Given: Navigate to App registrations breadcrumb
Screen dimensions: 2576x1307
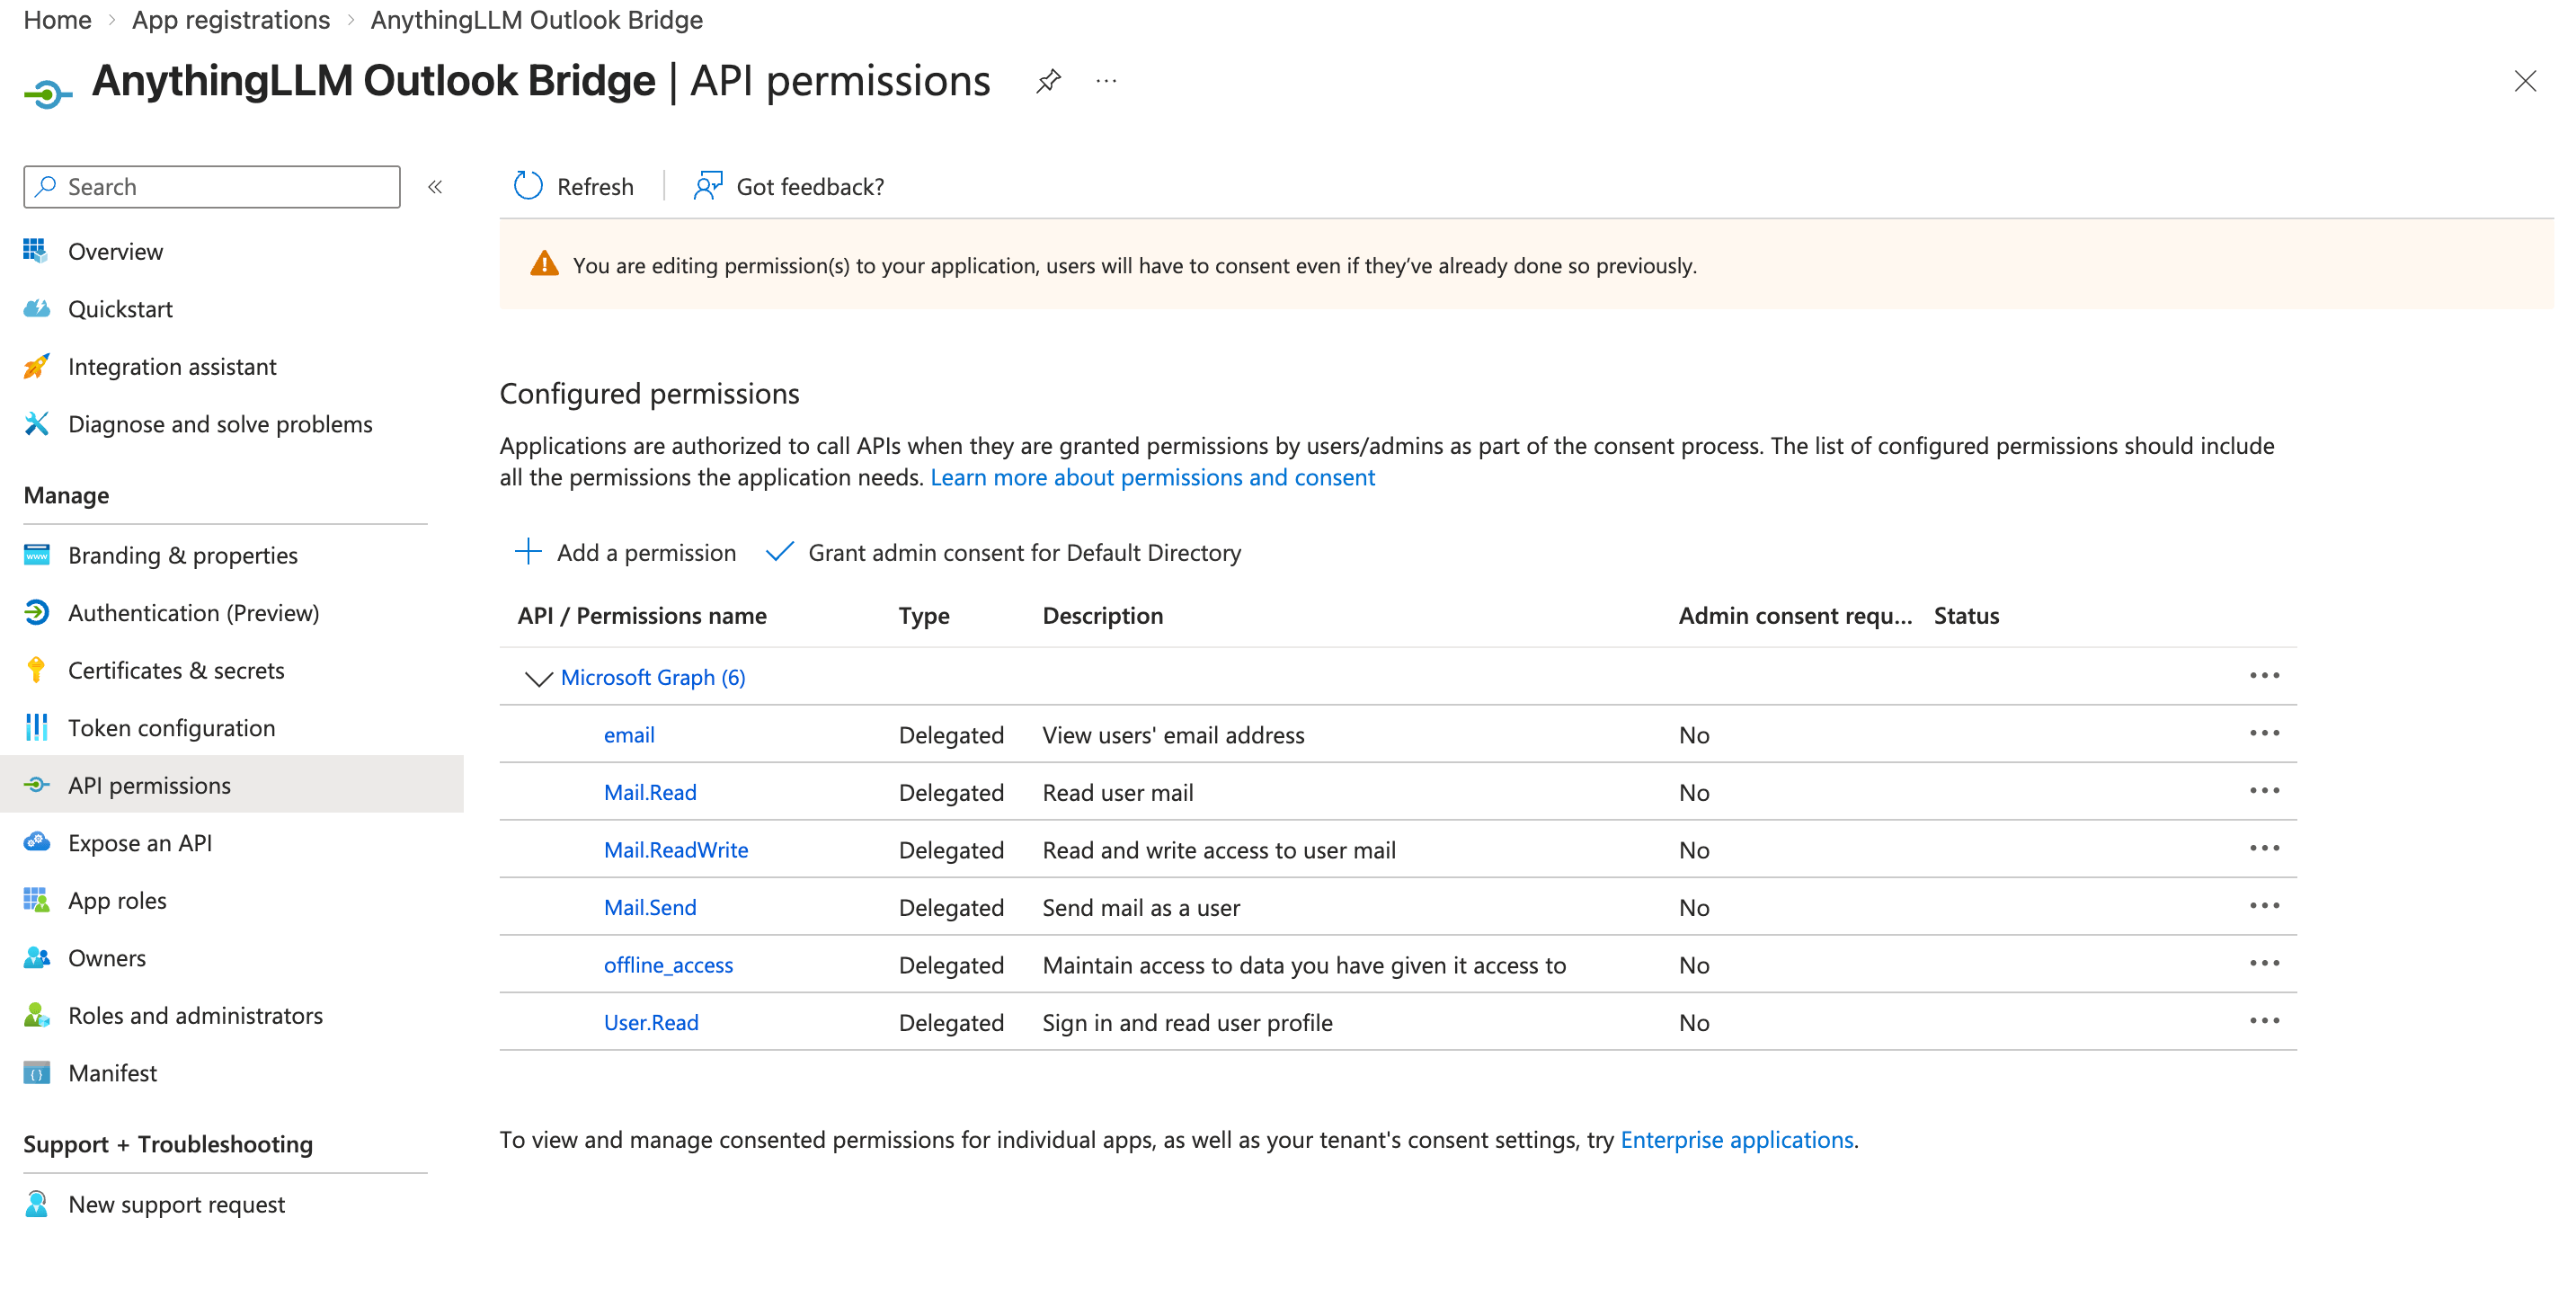Looking at the screenshot, I should [x=230, y=19].
